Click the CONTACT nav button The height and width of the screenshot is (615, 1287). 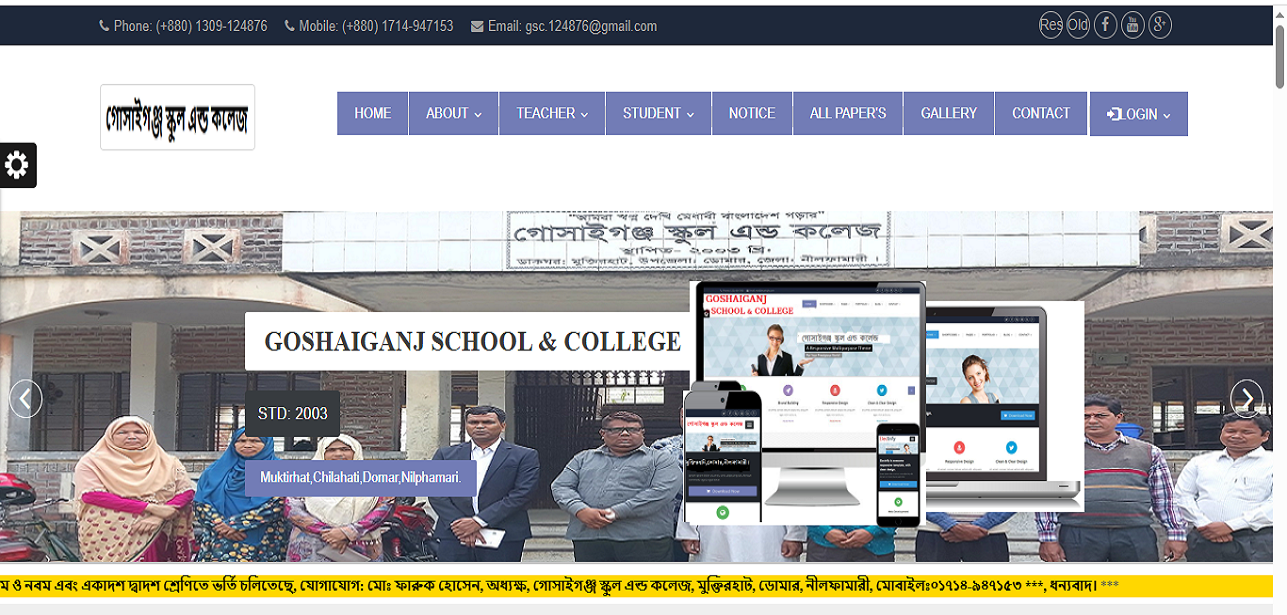coord(1041,114)
